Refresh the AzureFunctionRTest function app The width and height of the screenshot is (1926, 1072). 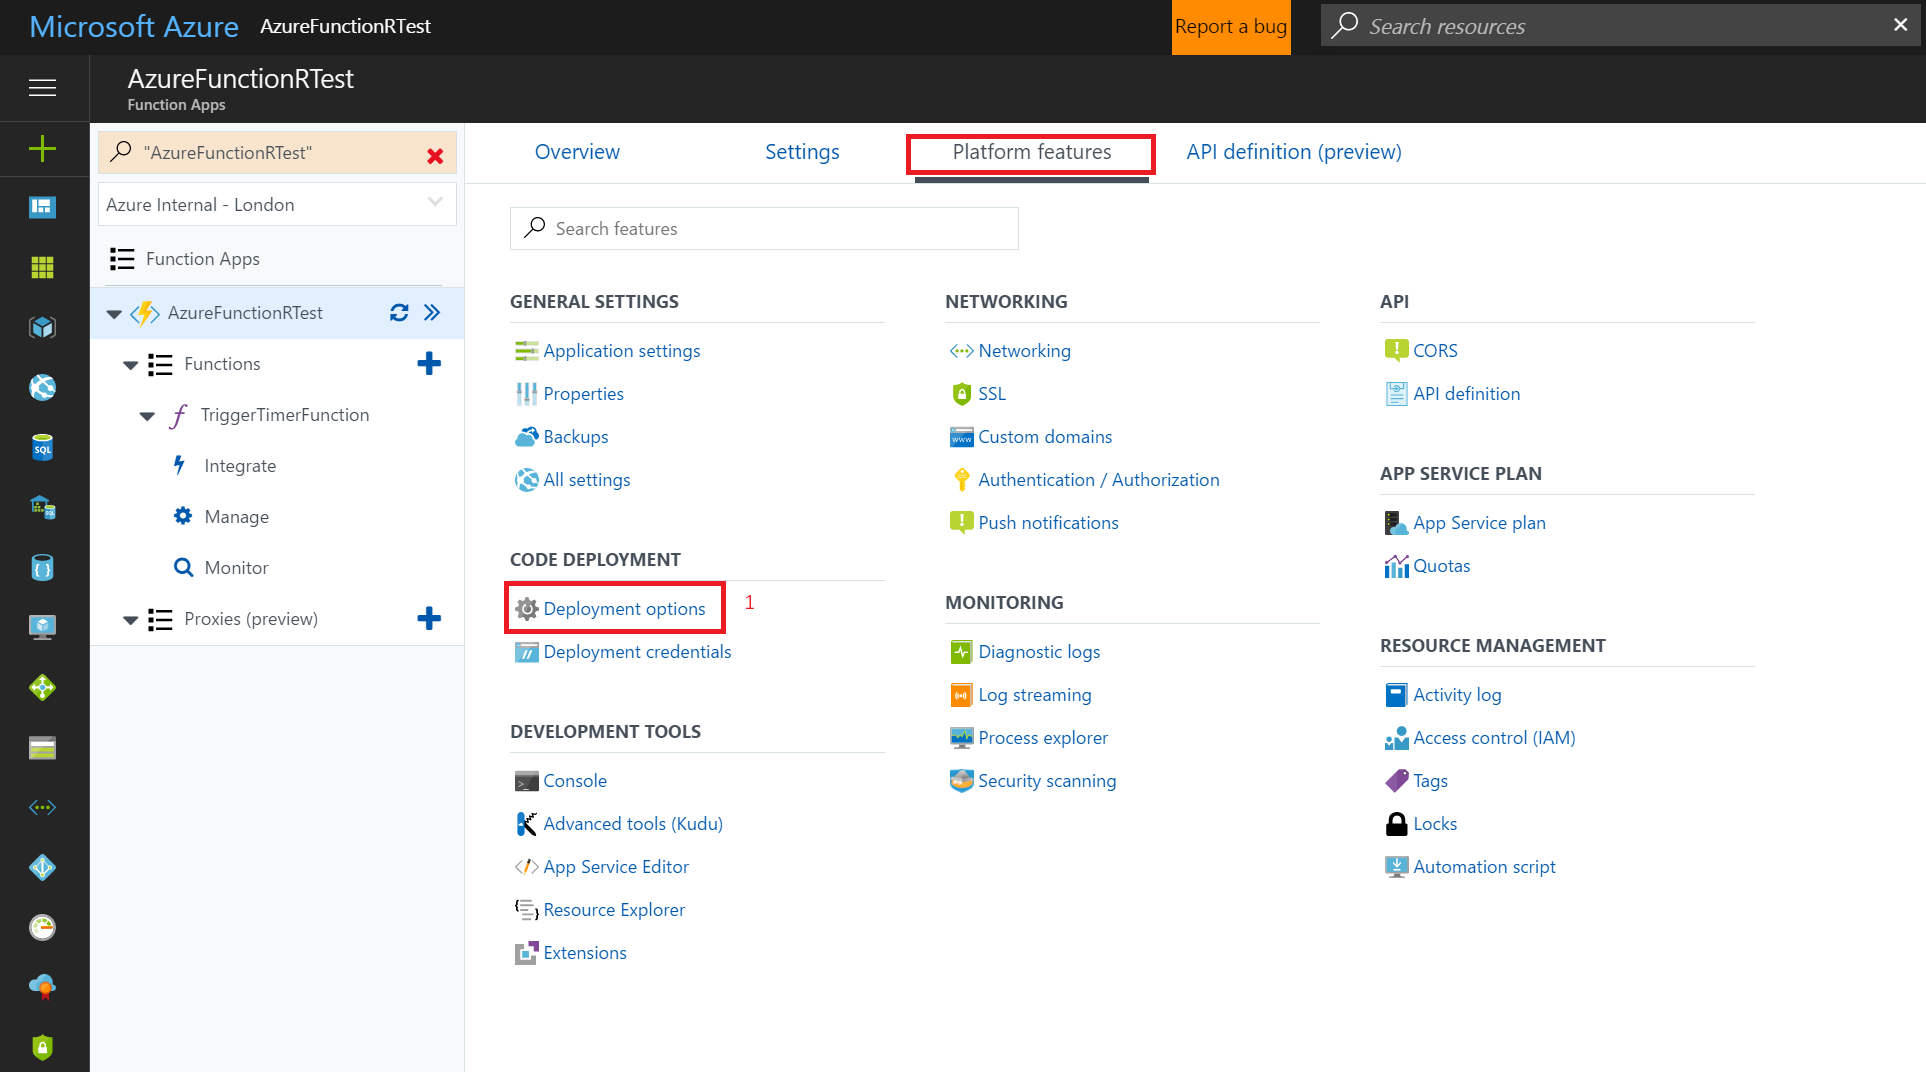(399, 313)
